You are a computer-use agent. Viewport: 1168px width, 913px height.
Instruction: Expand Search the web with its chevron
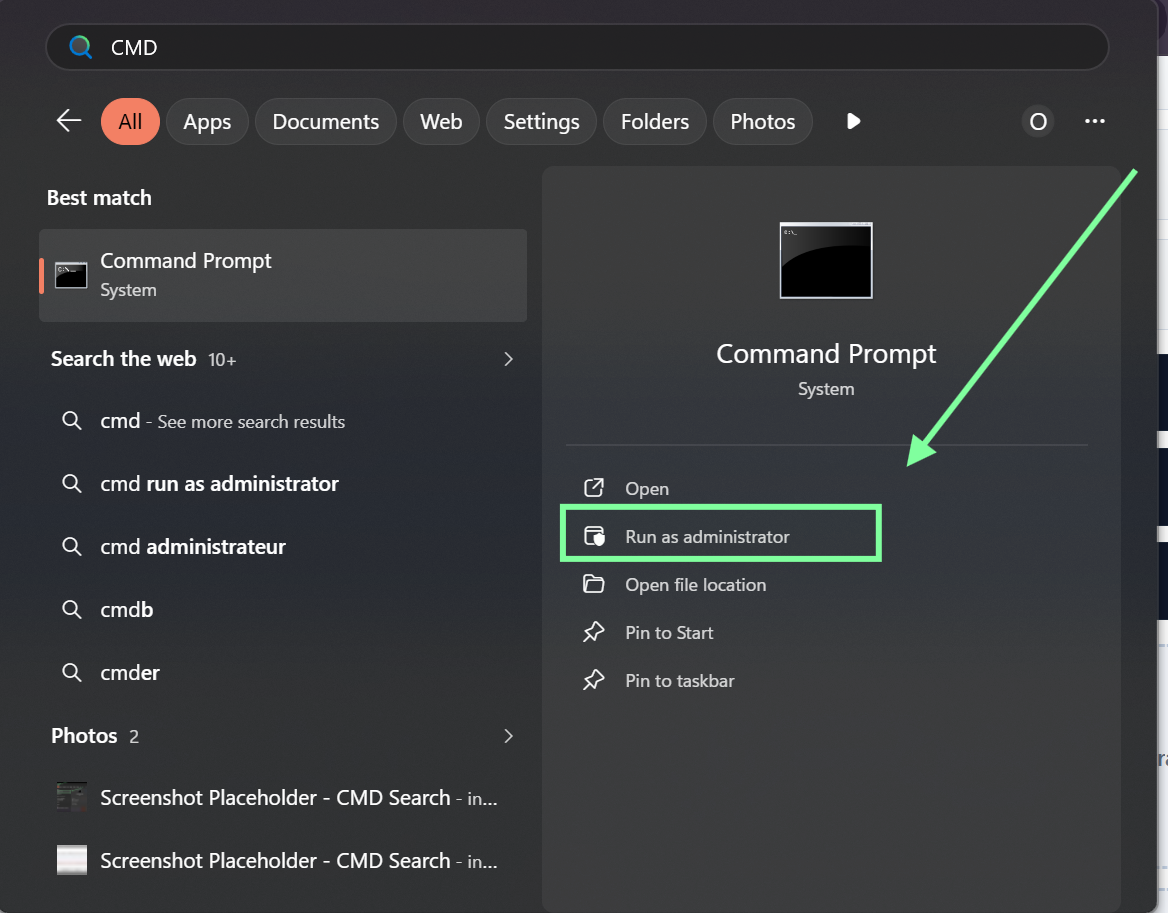pos(508,359)
